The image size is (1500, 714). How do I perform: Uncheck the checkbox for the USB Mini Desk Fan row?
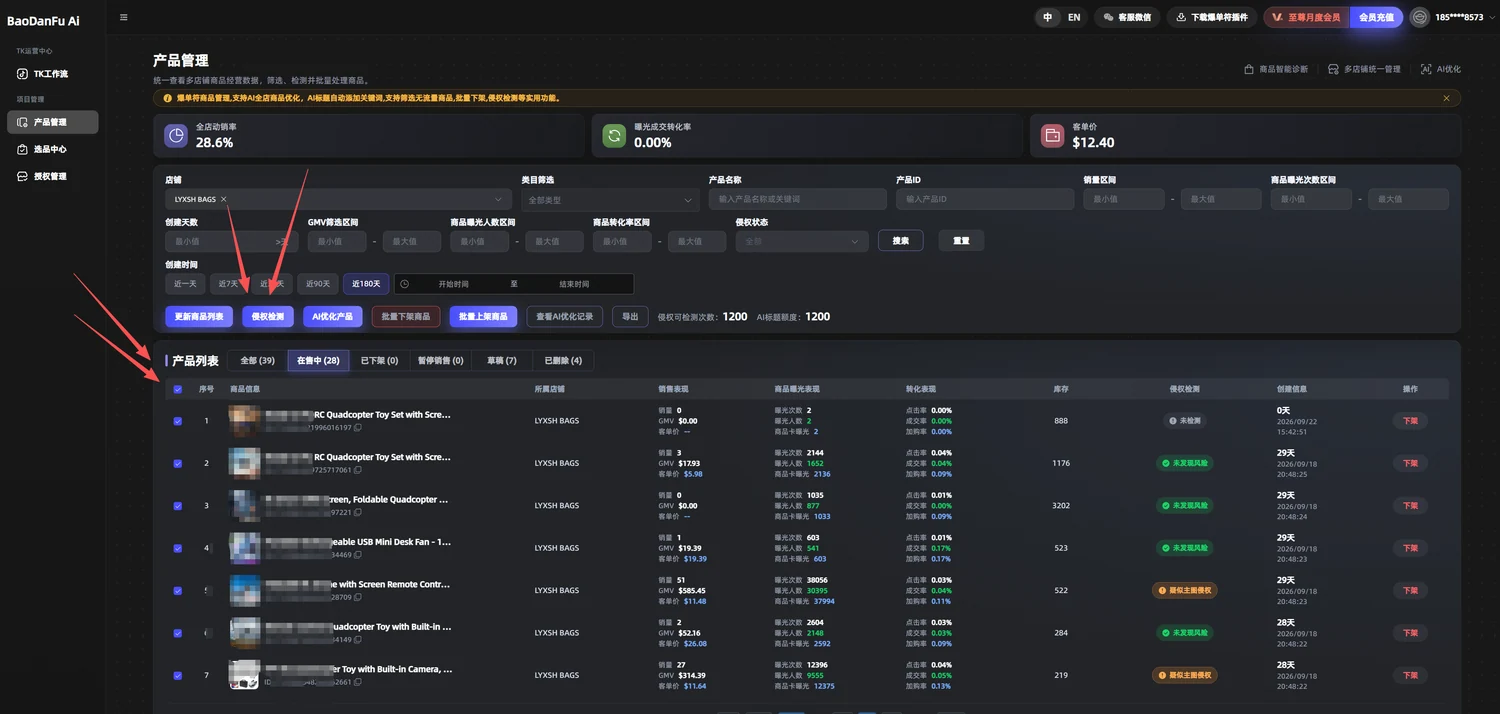(x=178, y=548)
